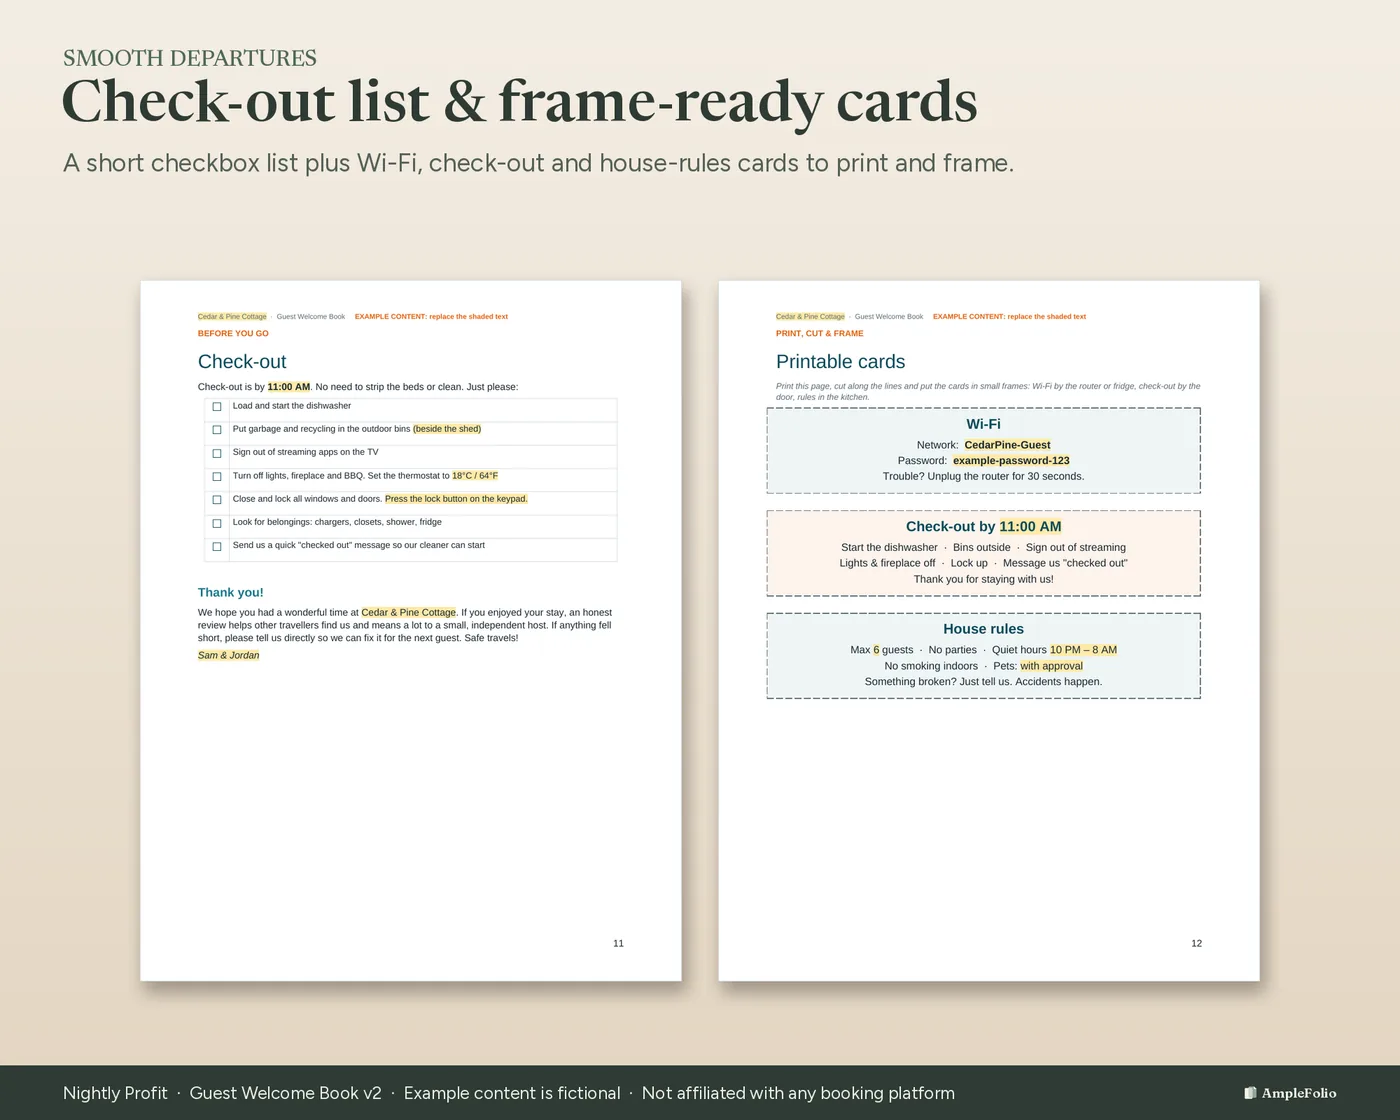Click the 'BEFORE YOU GO' label
The image size is (1400, 1120).
tap(233, 333)
